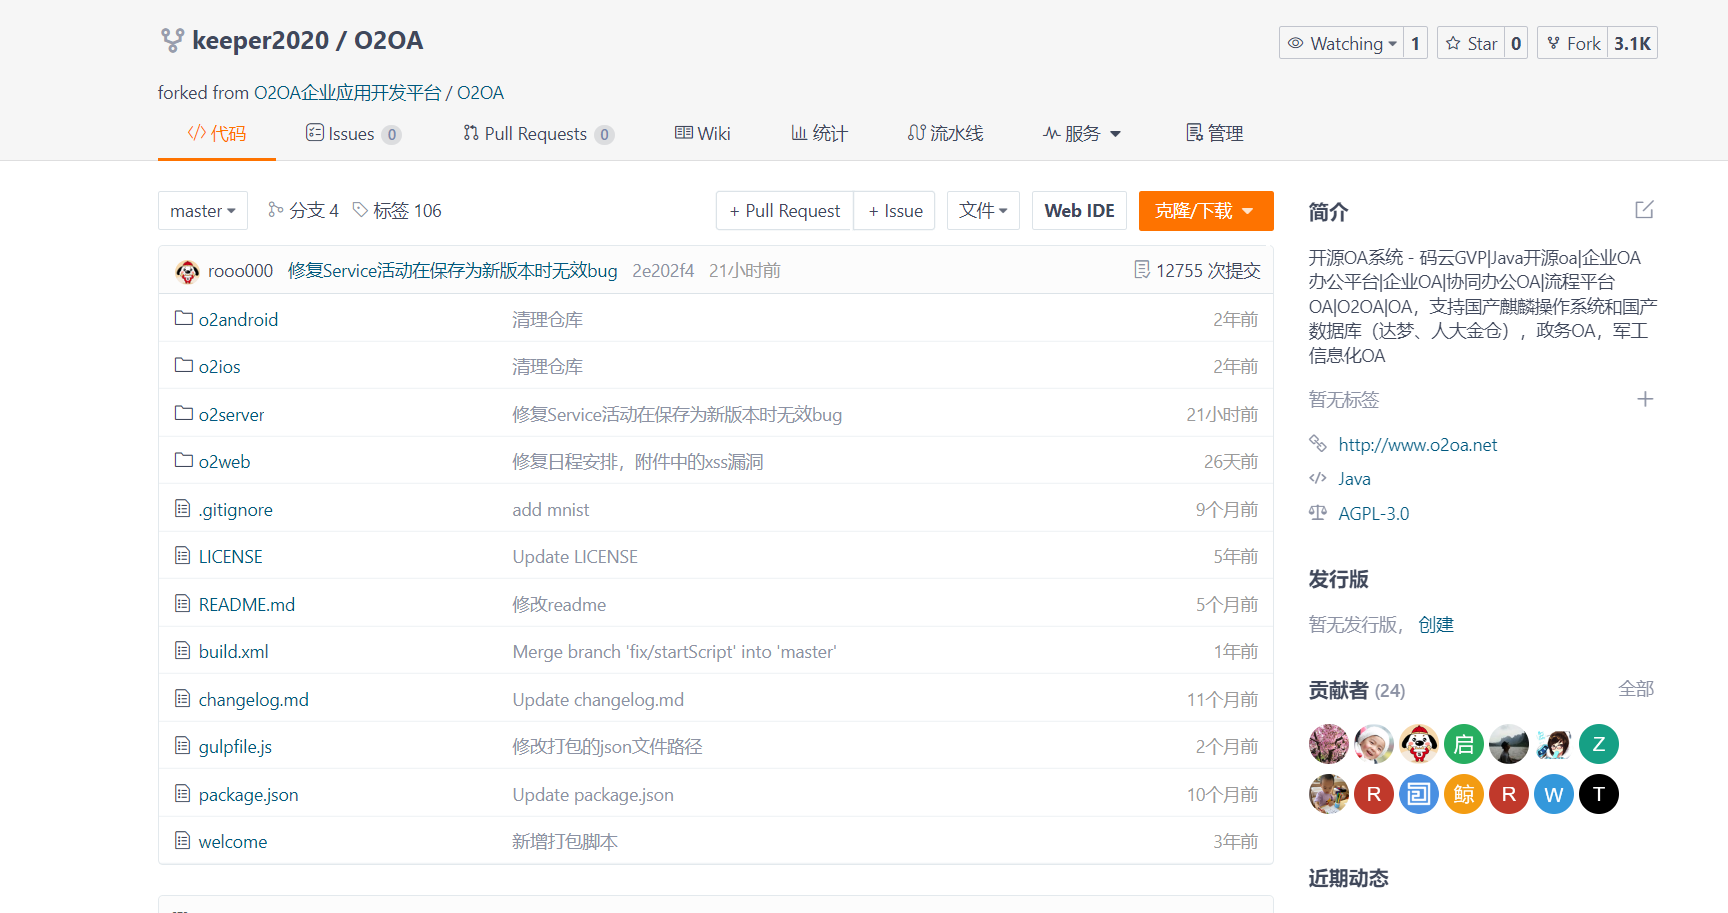Click the 12755 commits history icon
Screen dimensions: 1728x913
(x=1142, y=270)
